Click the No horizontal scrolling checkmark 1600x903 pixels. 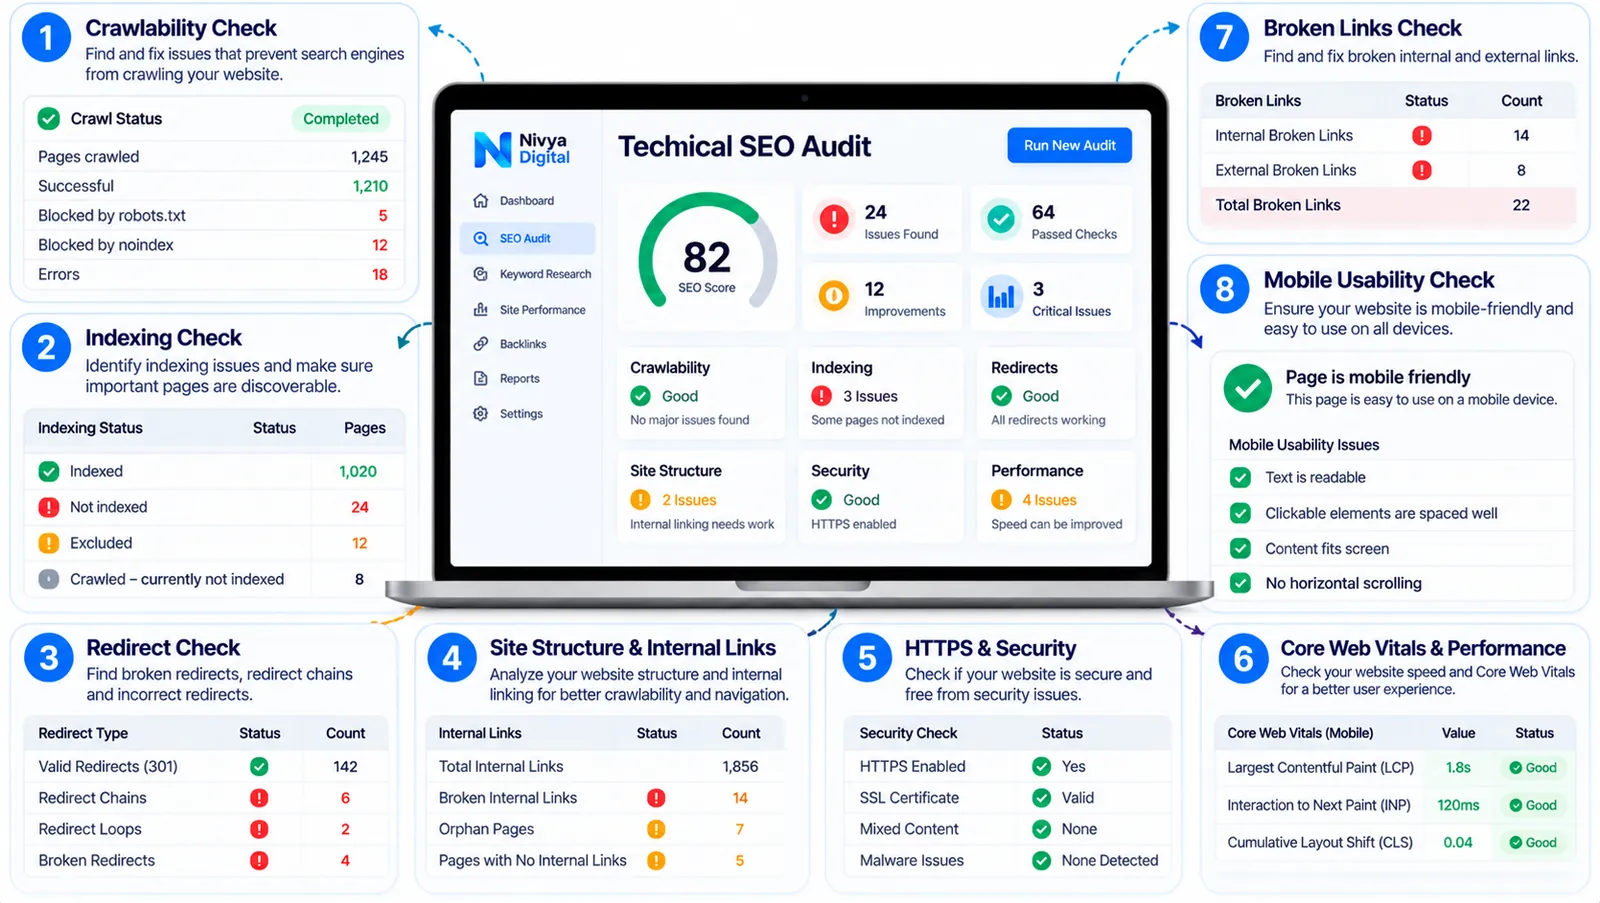(x=1240, y=583)
